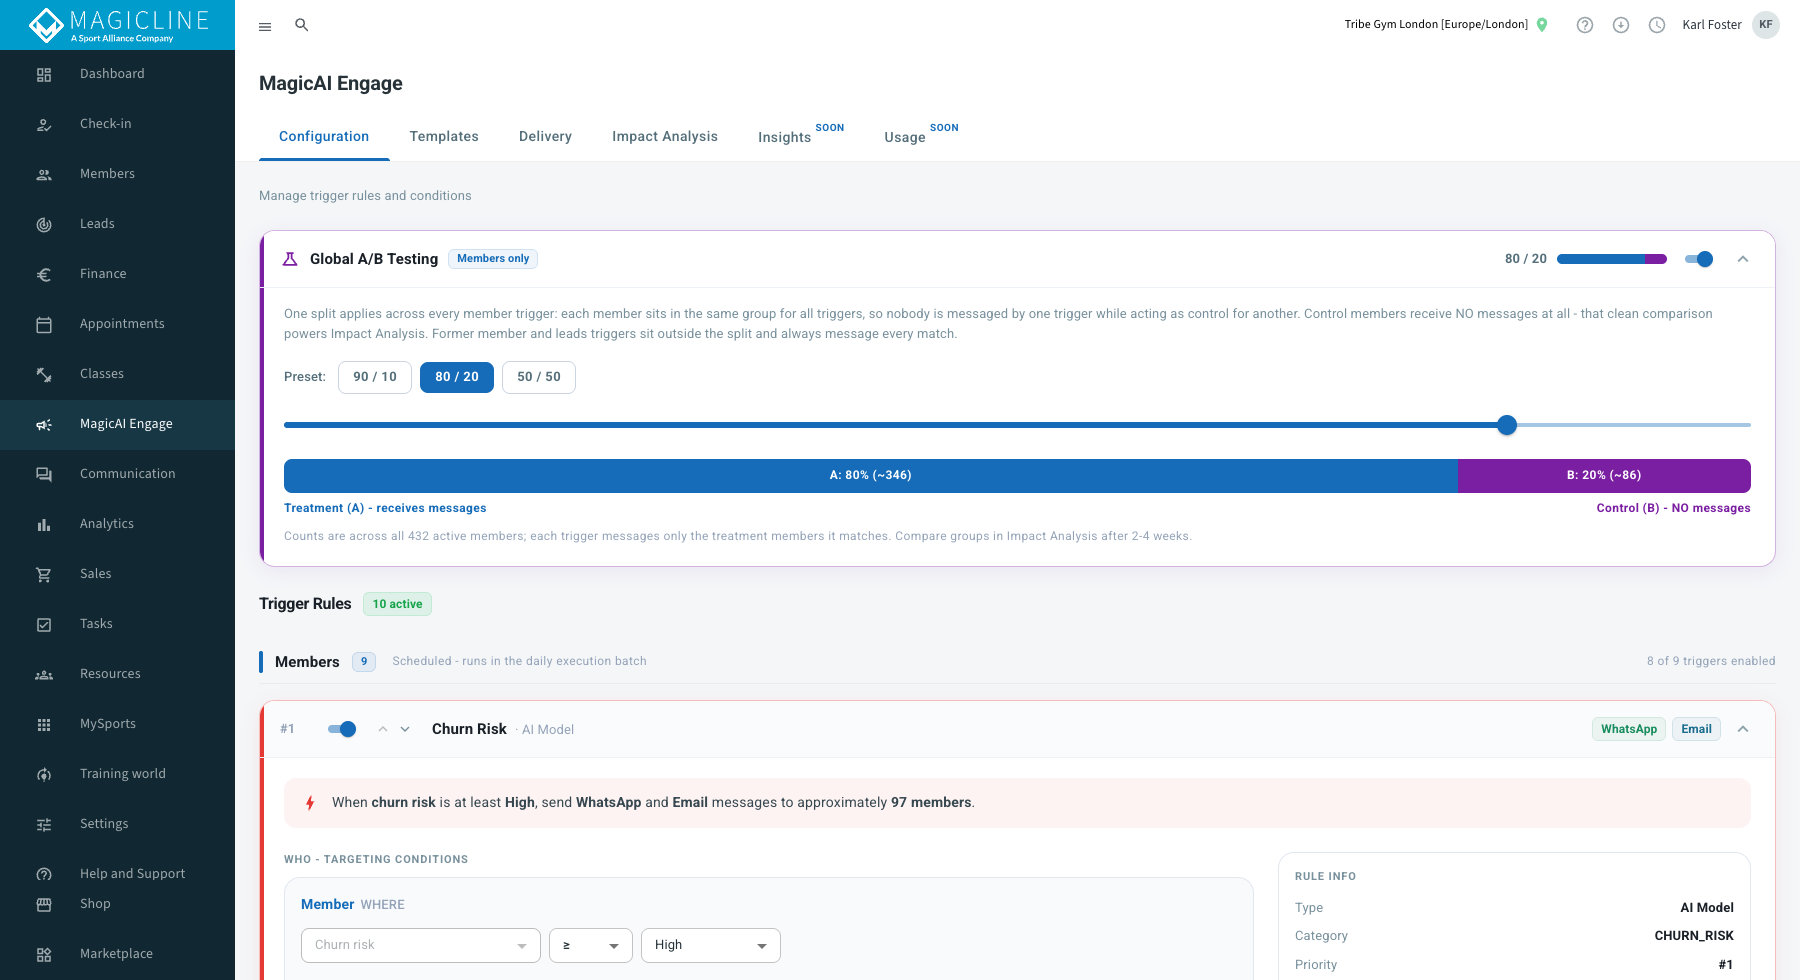Toggle the Churn Risk trigger switch
Image resolution: width=1800 pixels, height=980 pixels.
(342, 729)
